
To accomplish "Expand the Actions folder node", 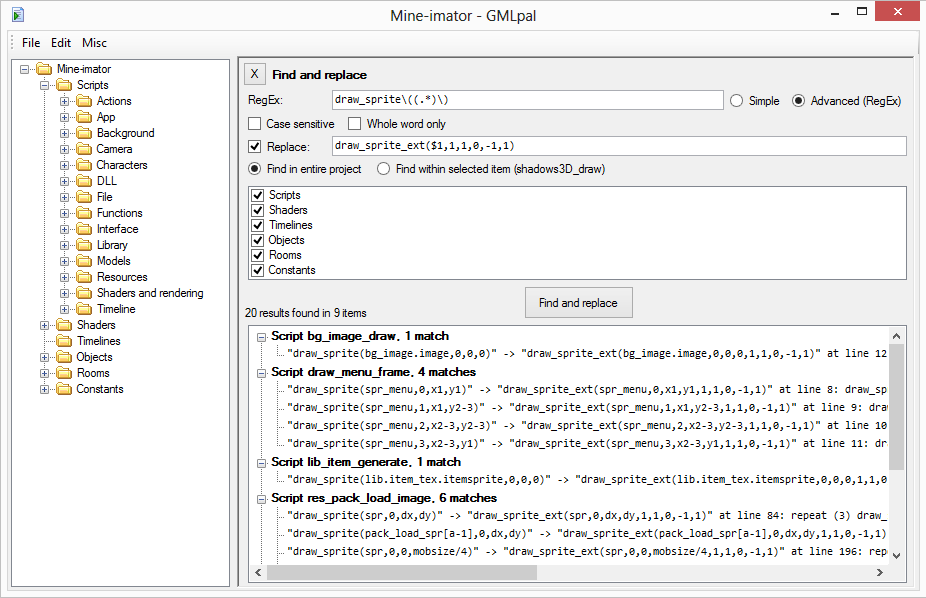I will pos(64,101).
